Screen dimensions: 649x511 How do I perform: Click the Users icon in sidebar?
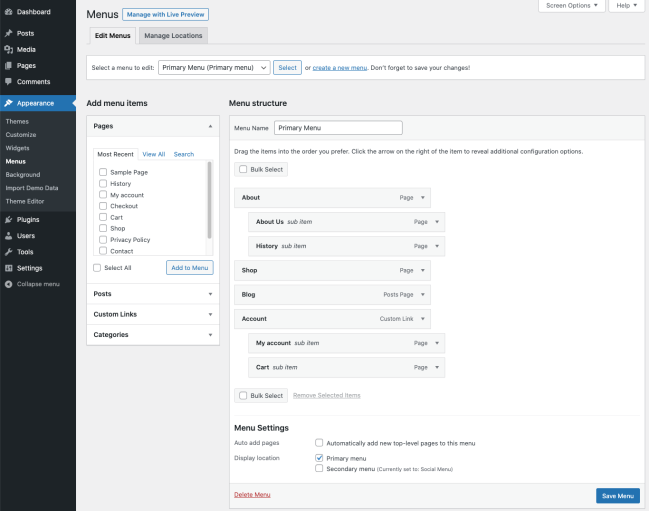9,236
